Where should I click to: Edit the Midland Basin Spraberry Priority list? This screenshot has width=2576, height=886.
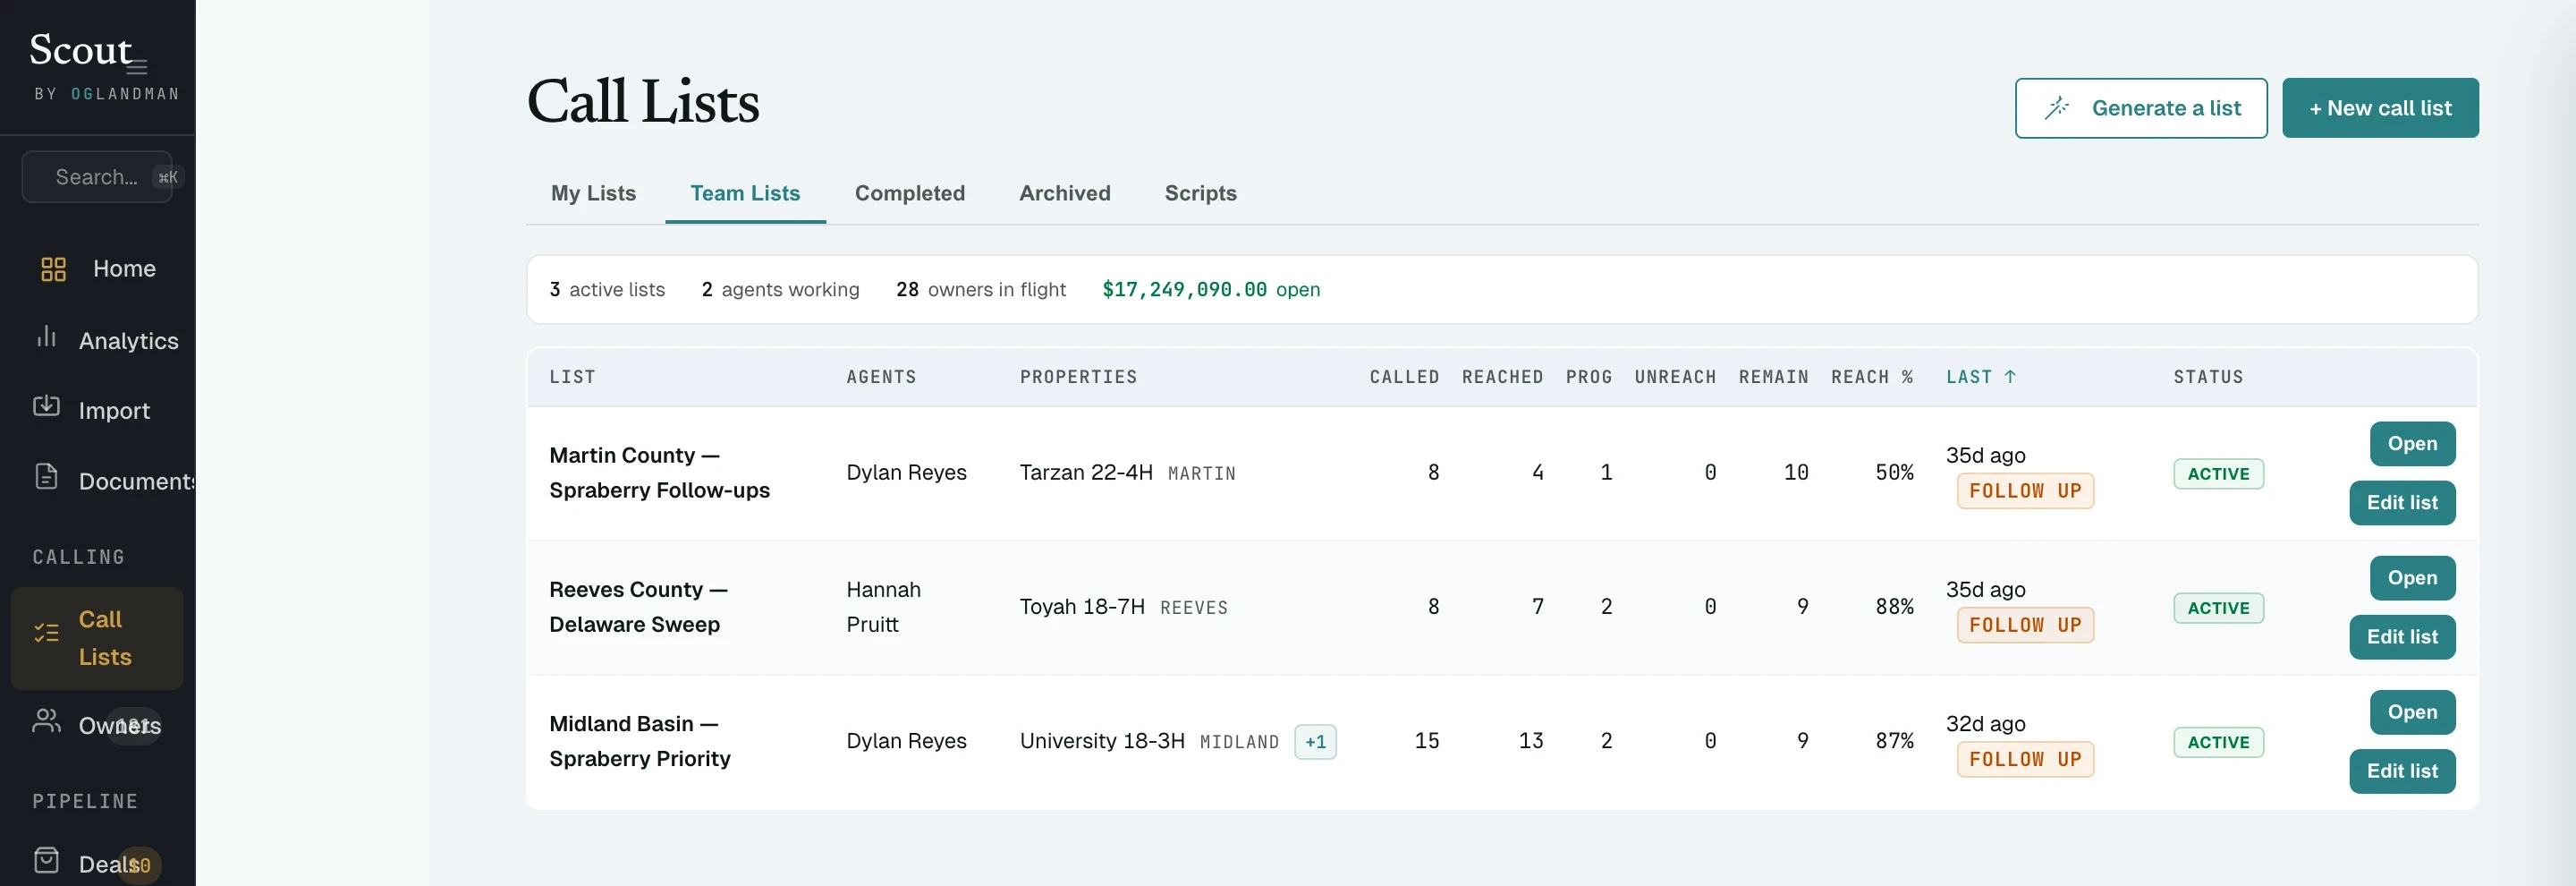(x=2401, y=771)
